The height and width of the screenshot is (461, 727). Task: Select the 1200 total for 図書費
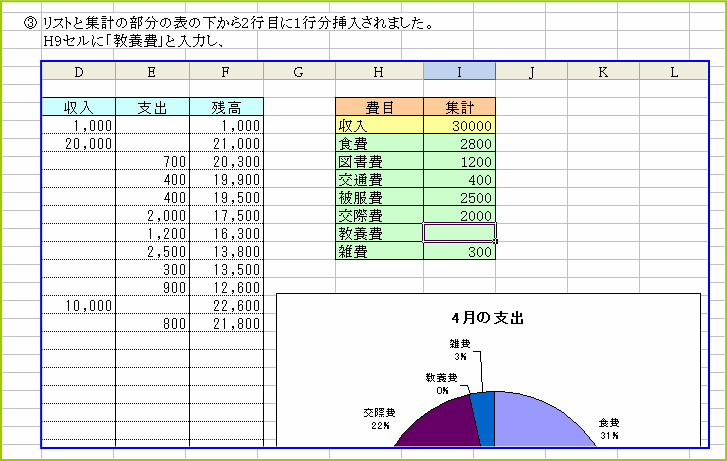coord(459,161)
